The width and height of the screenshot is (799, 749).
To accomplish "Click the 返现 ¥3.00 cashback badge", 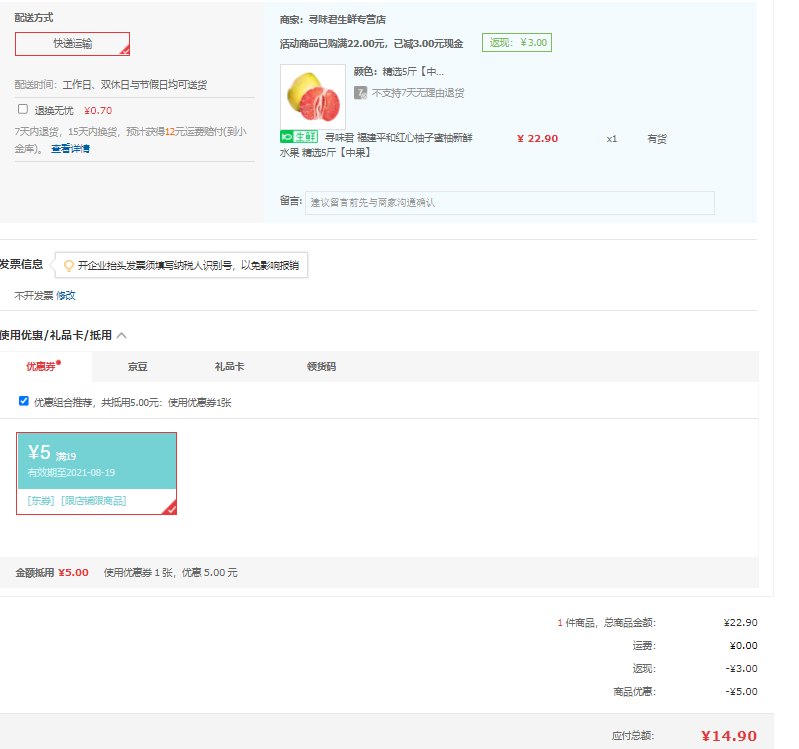I will [517, 43].
